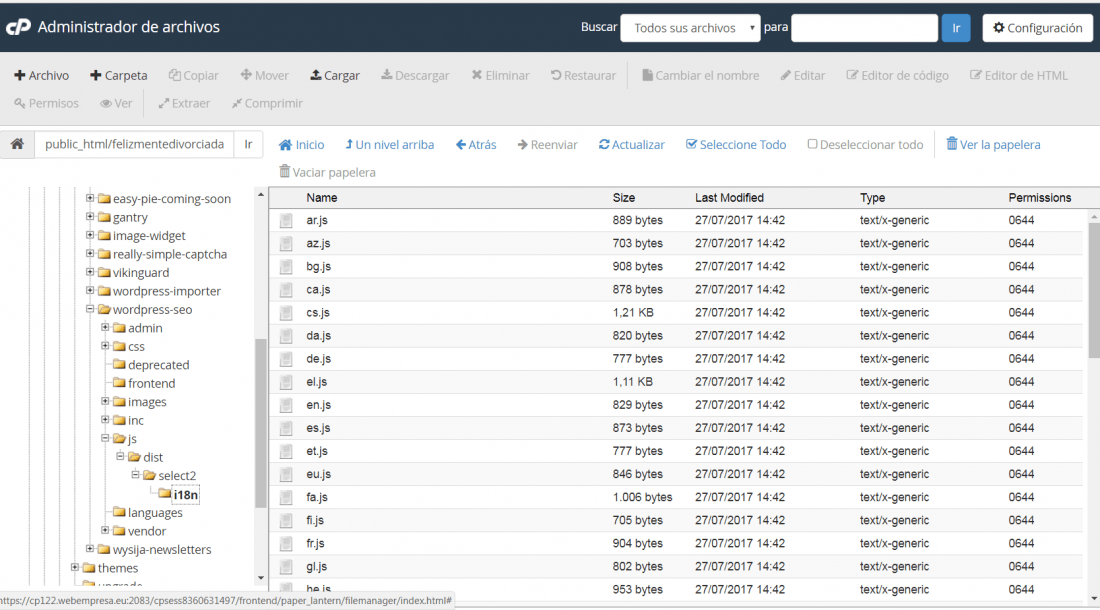Click the Extraer toolbar button

coord(184,103)
